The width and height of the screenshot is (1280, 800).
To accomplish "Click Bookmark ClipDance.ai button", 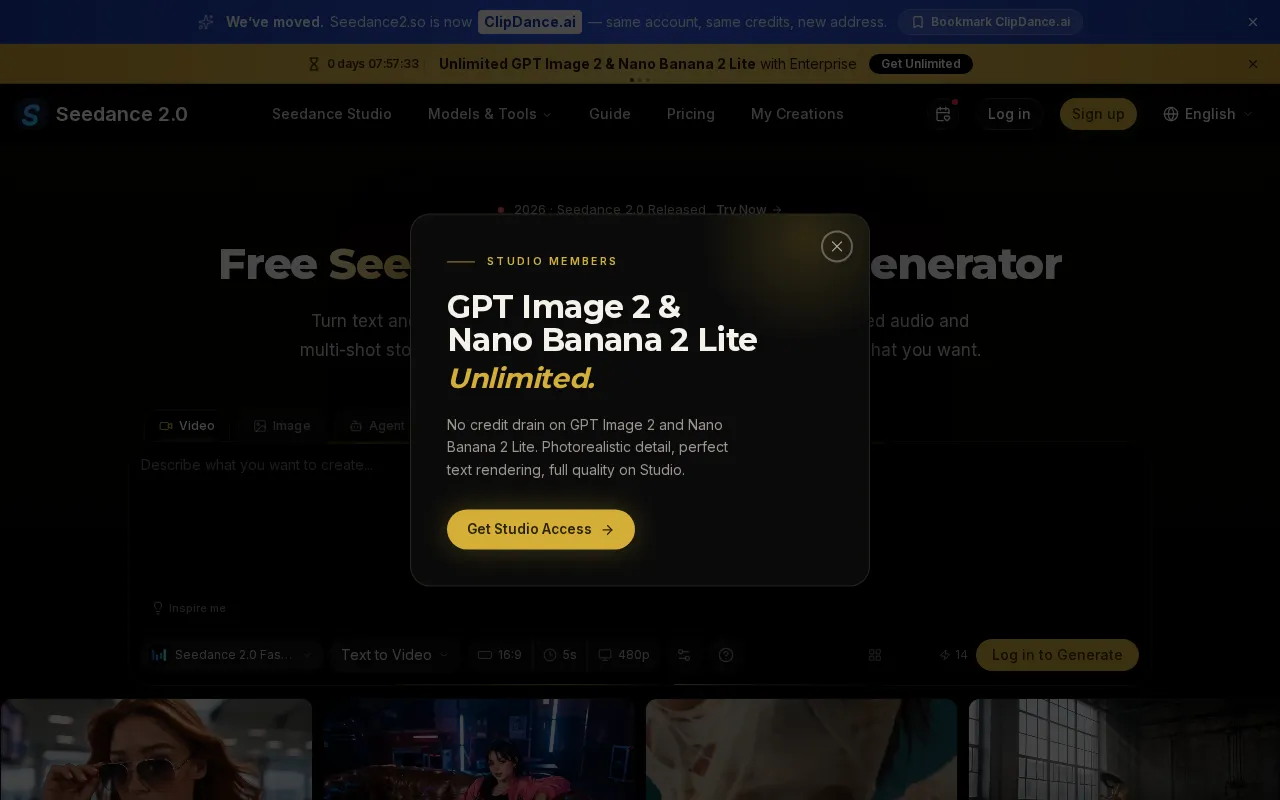I will [x=990, y=22].
